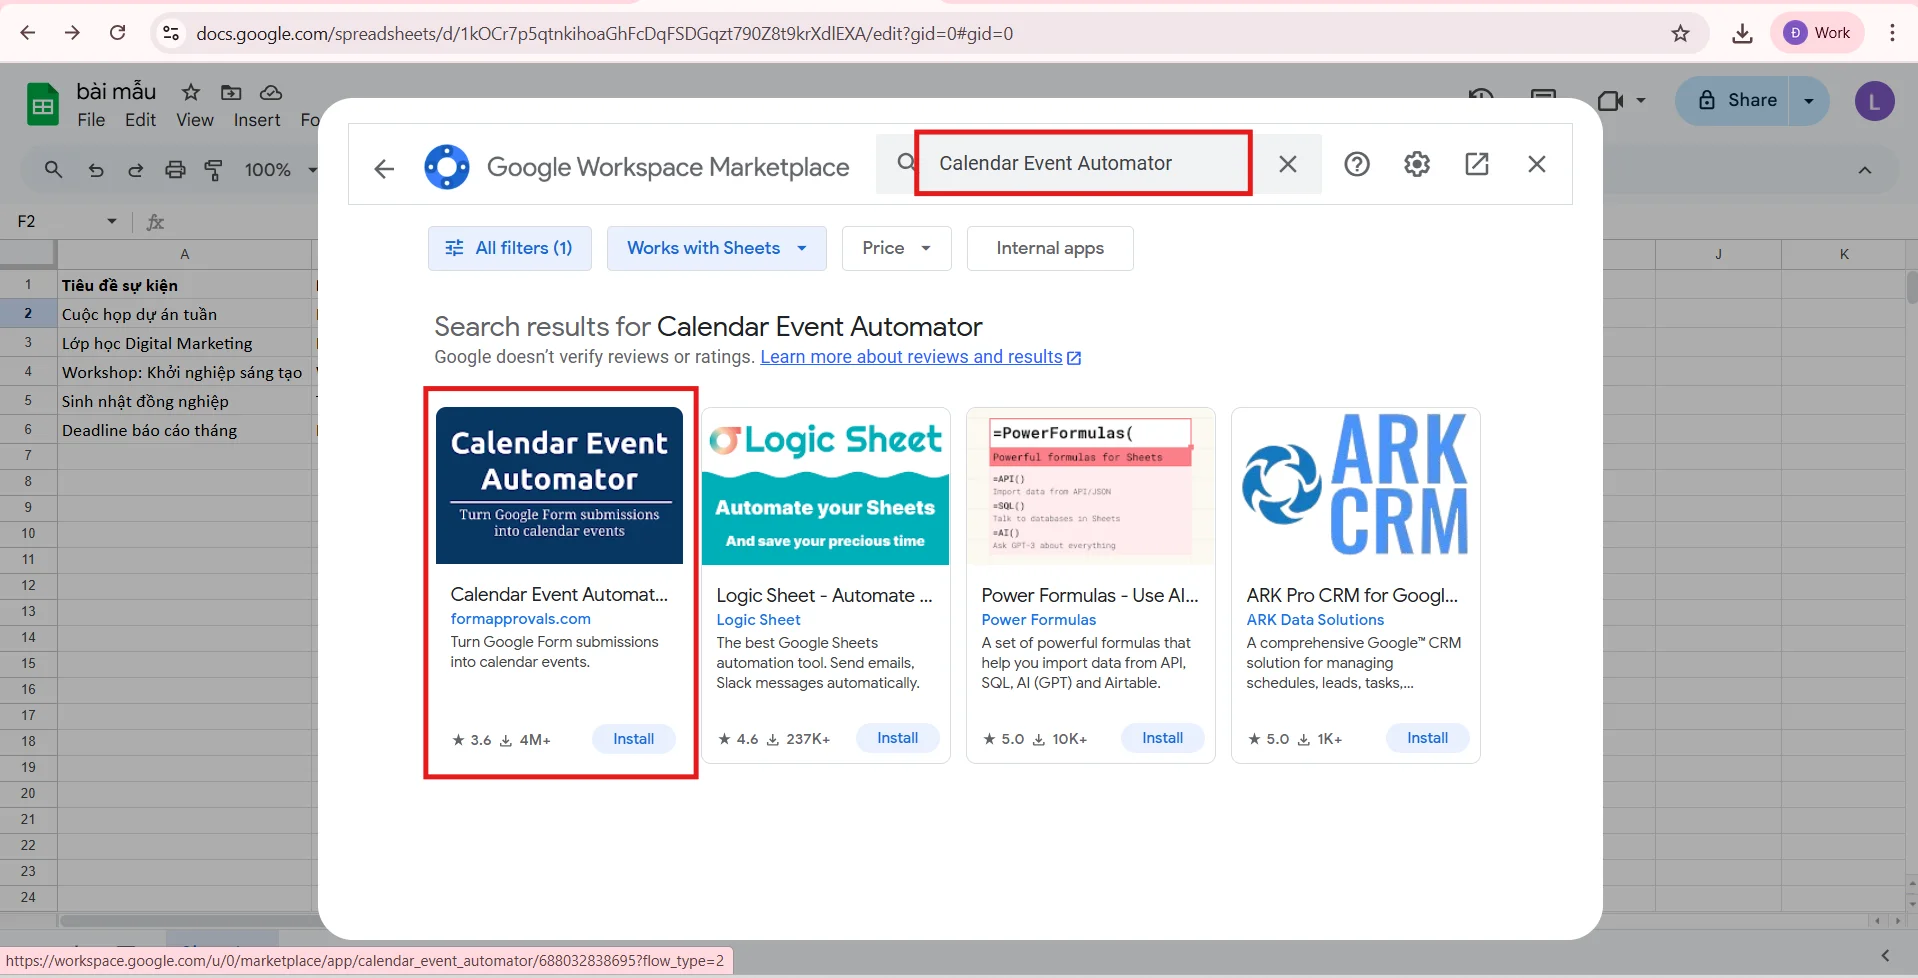The width and height of the screenshot is (1918, 978).
Task: Open the Power Formulas app thumbnail
Action: coord(1091,486)
